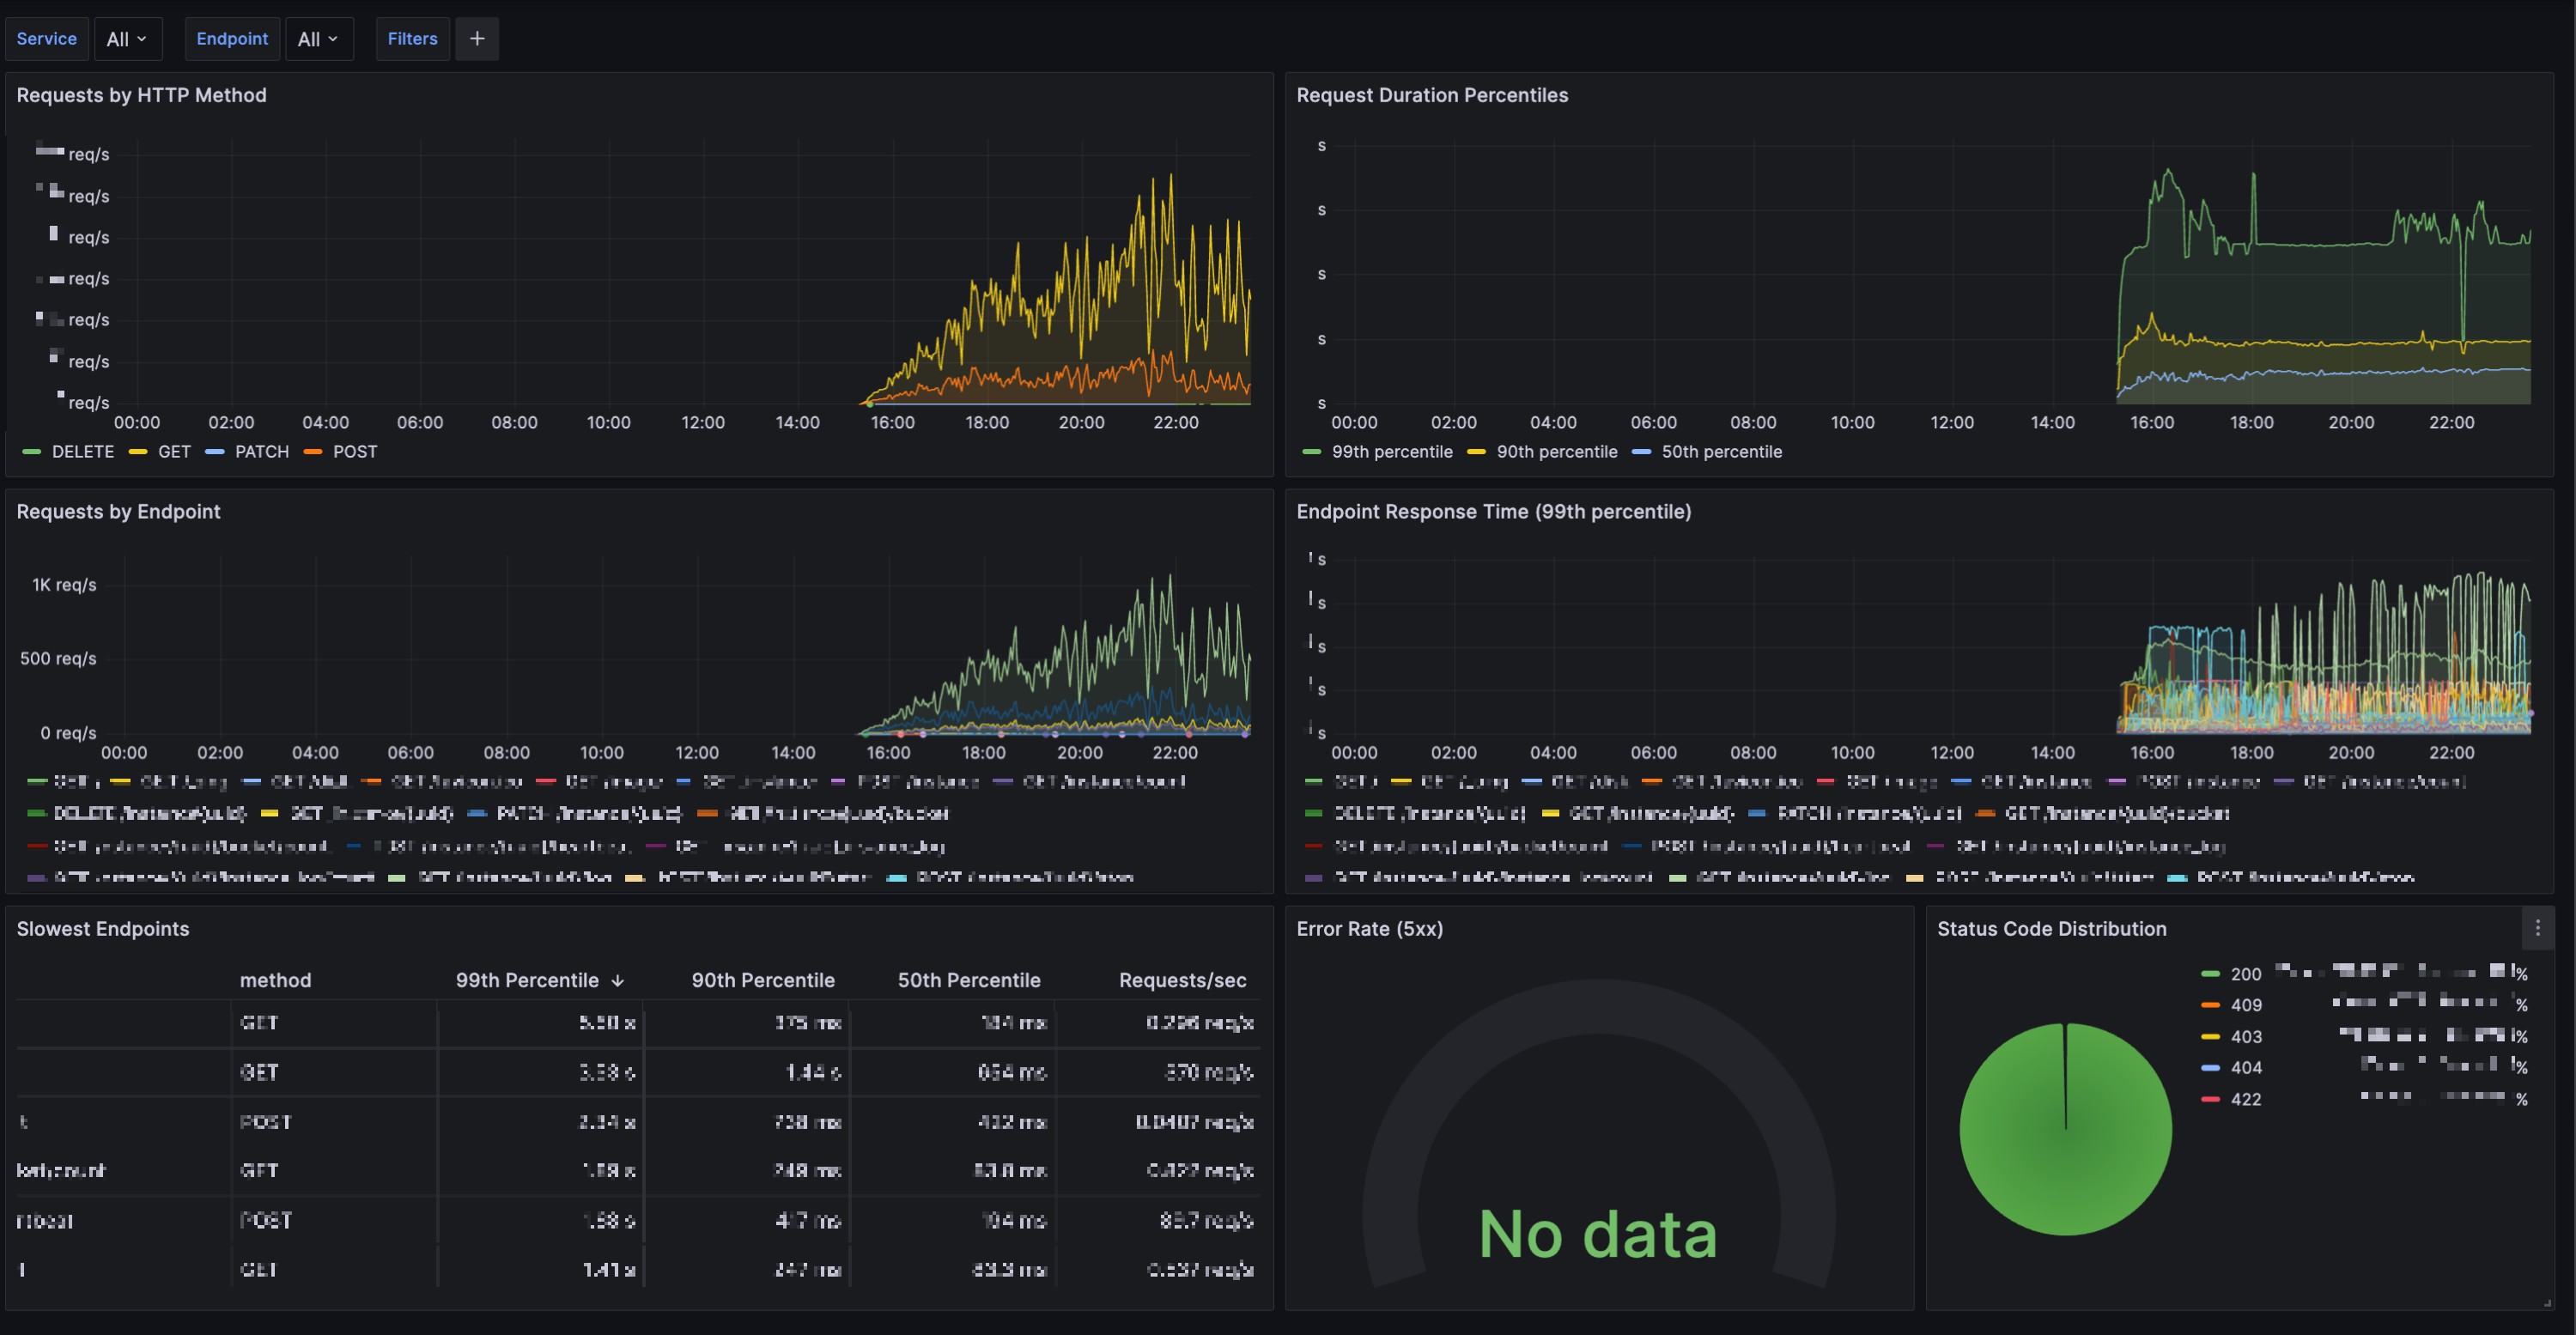Viewport: 2576px width, 1335px height.
Task: Sort table by Requests/sec column header
Action: click(1182, 981)
